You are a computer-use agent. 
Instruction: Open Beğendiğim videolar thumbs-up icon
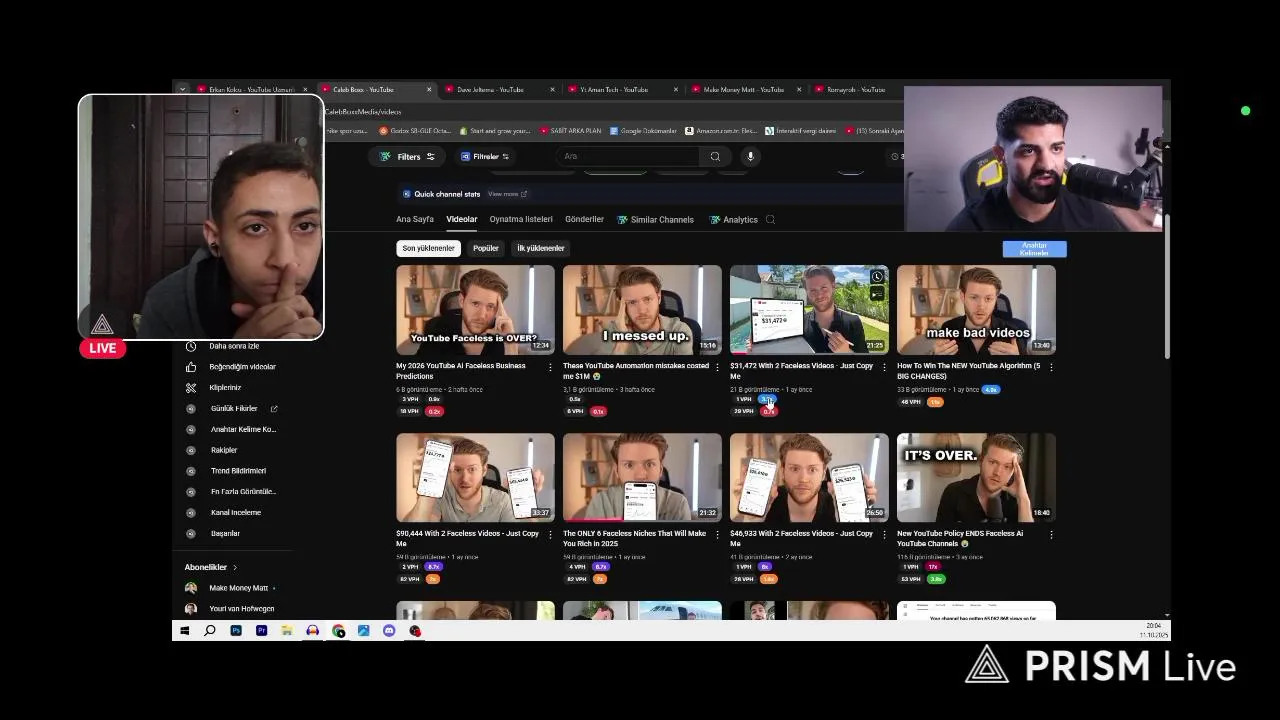coord(191,367)
